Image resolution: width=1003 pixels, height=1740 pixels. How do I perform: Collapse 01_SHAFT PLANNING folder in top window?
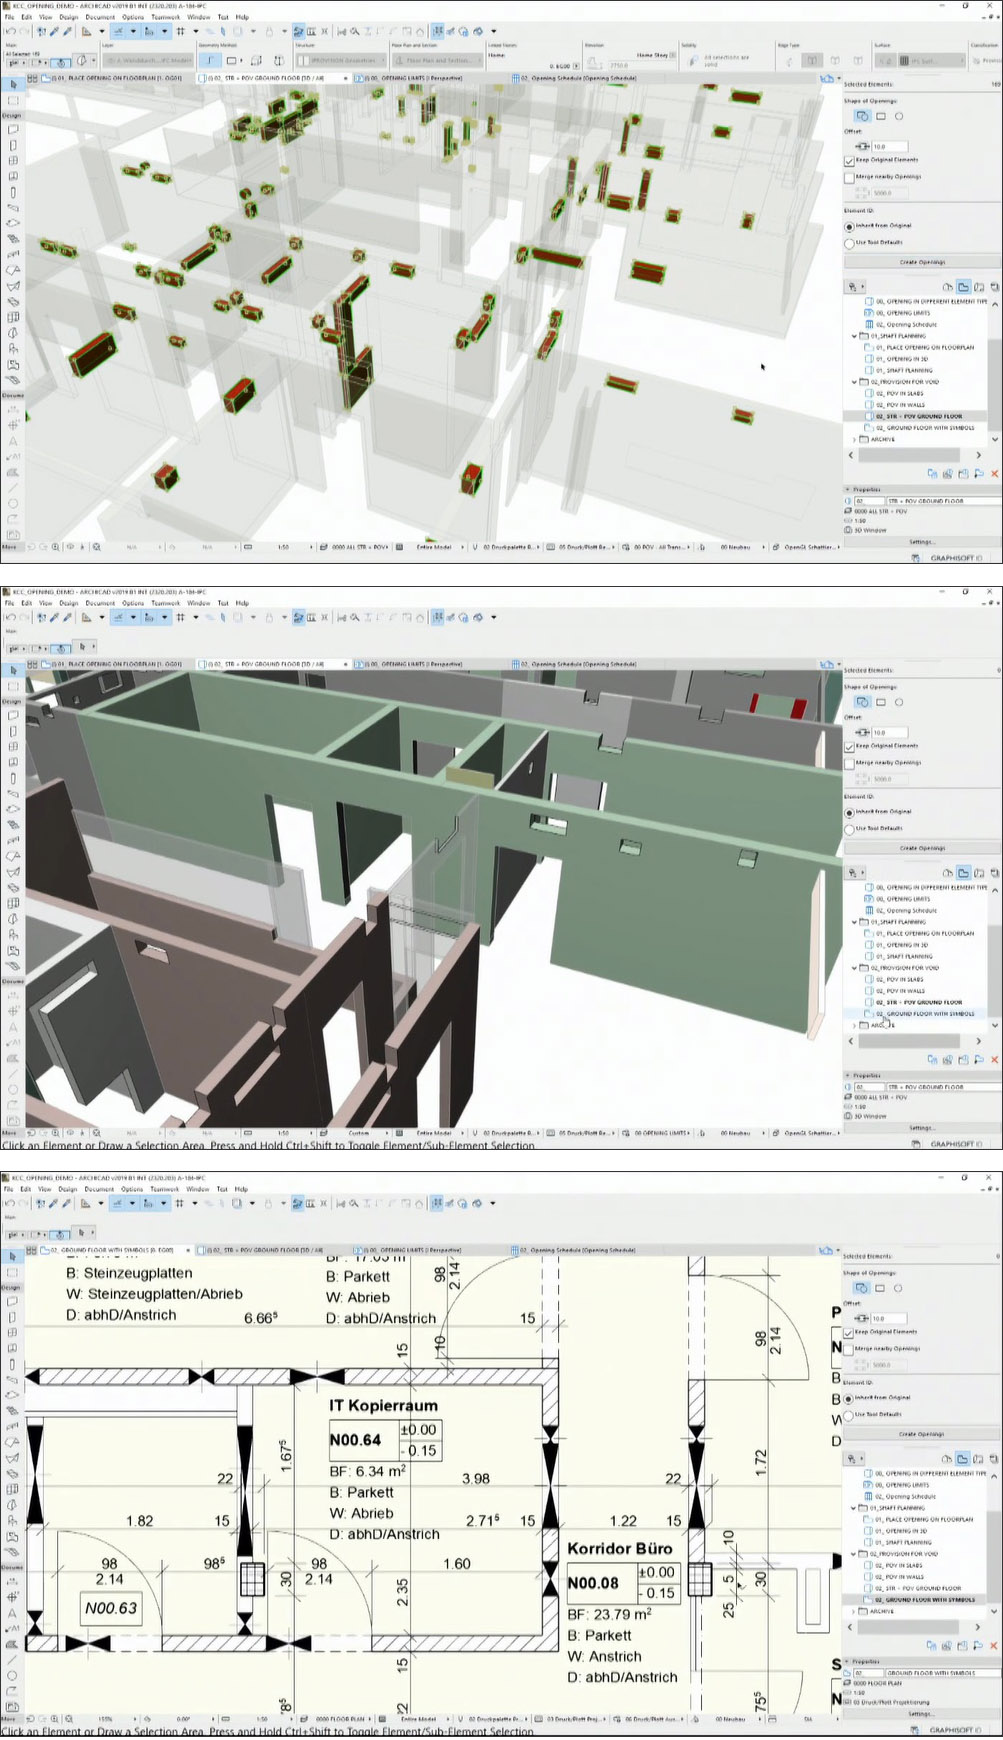pos(854,336)
